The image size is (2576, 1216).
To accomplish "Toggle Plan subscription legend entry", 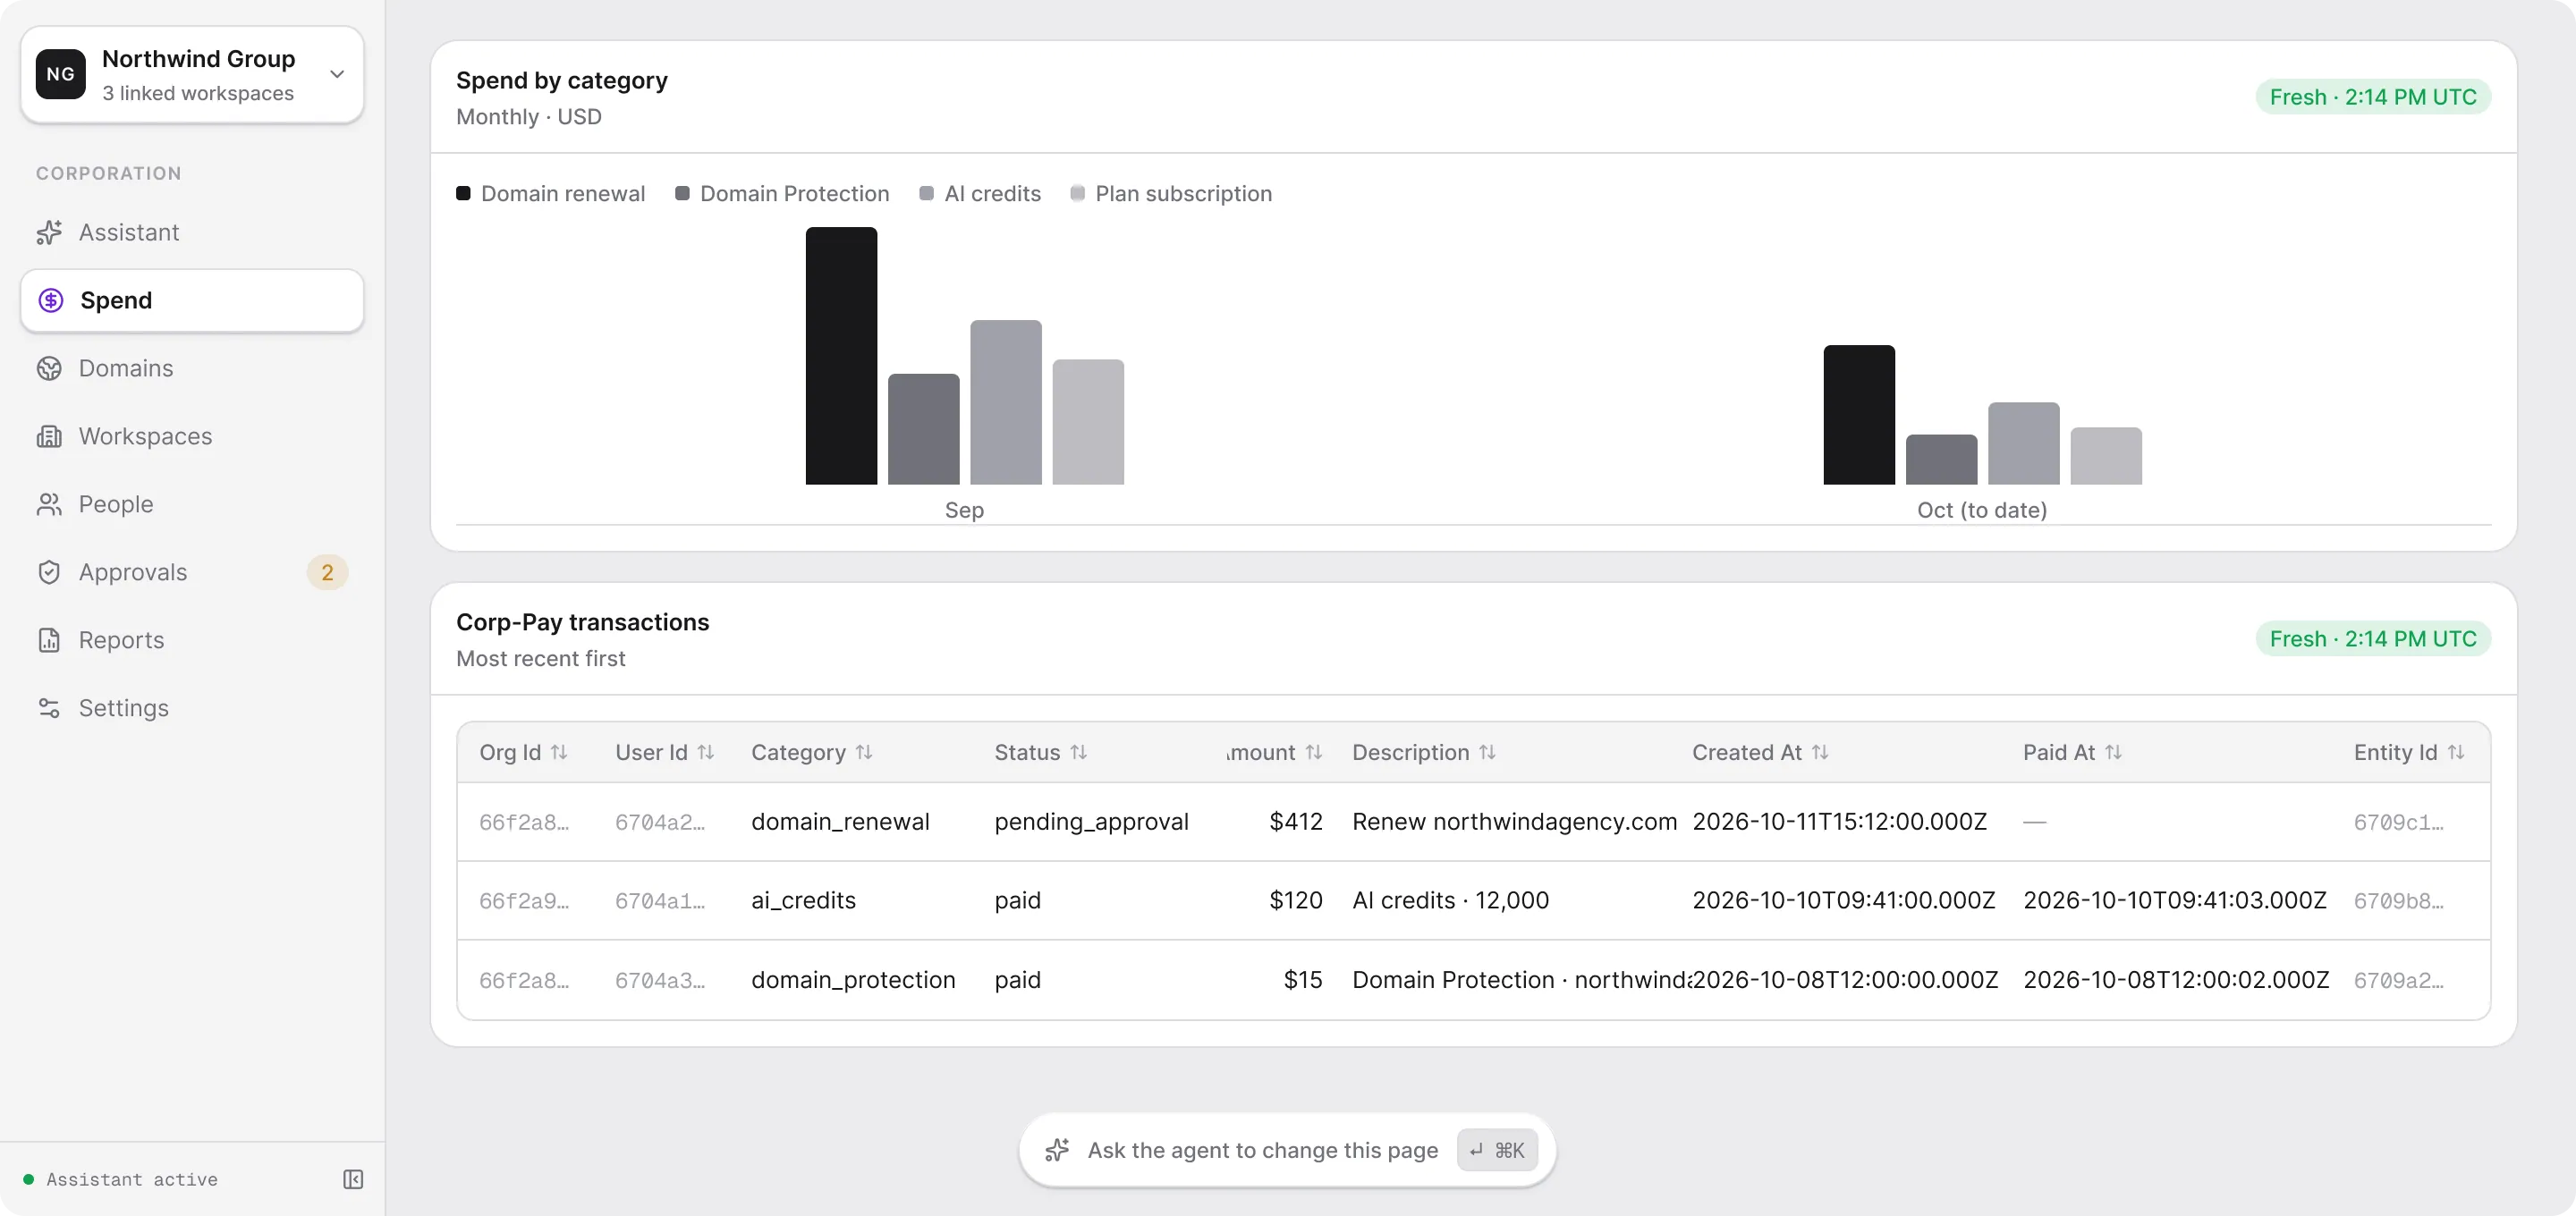I will (1171, 193).
